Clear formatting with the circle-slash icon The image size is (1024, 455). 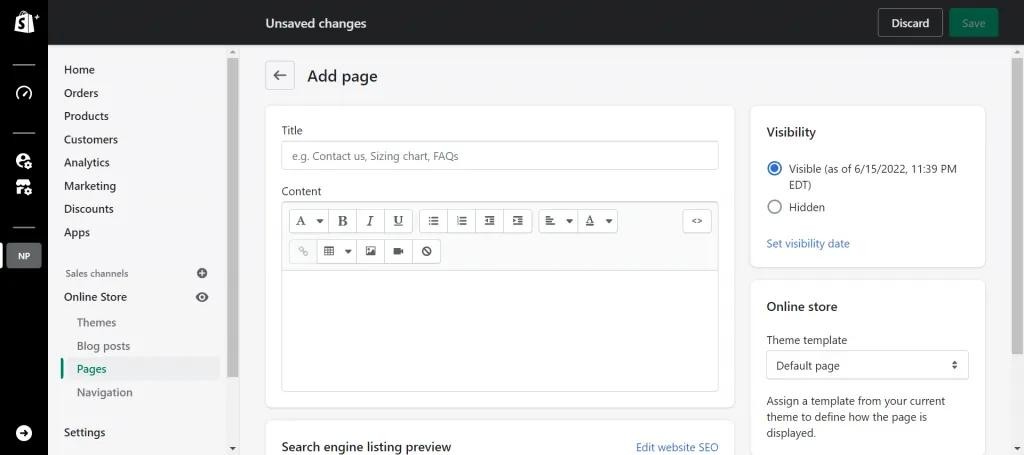(426, 251)
